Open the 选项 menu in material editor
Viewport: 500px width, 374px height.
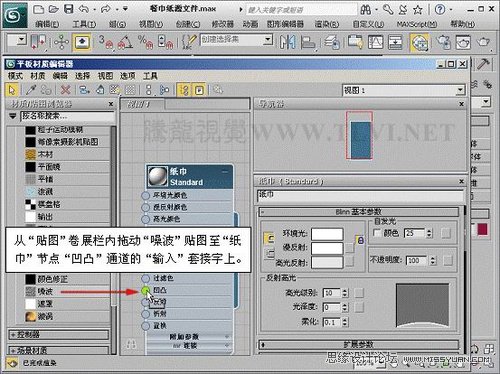point(128,76)
